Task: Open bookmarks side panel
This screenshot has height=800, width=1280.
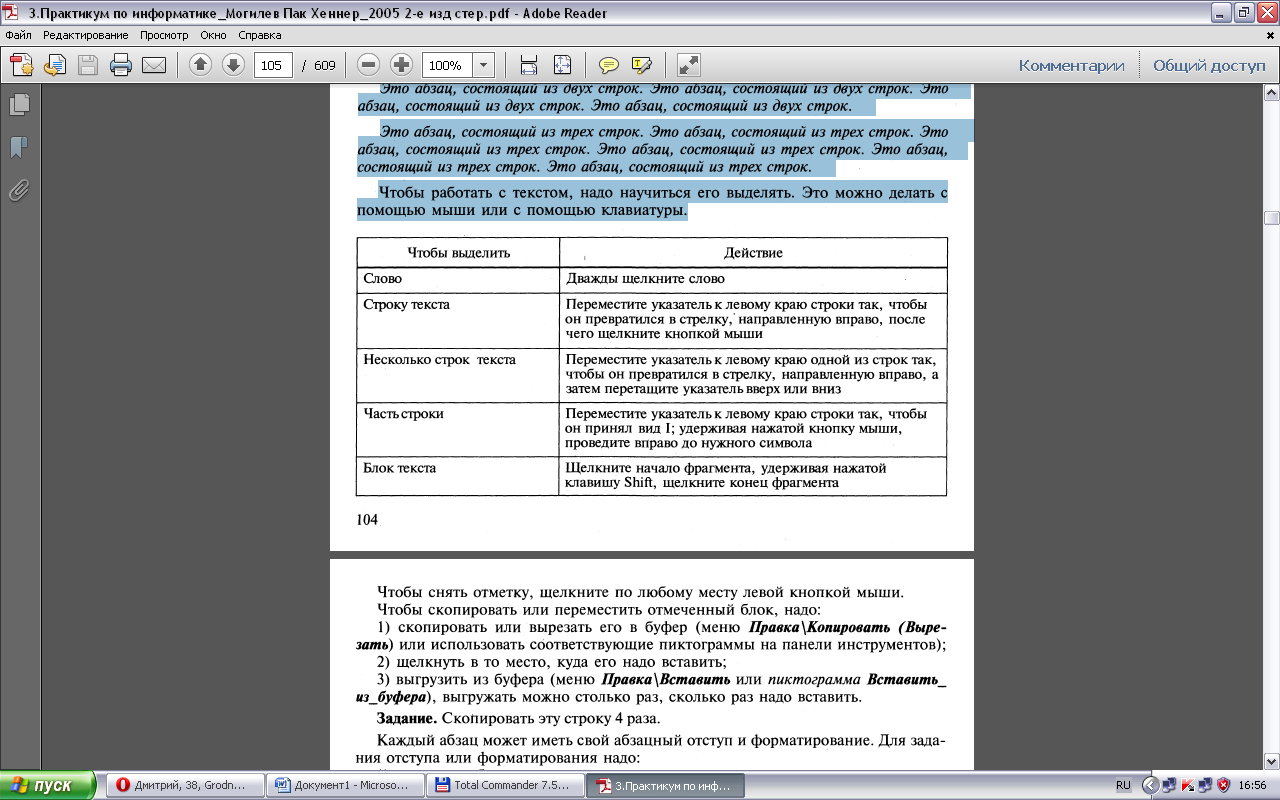Action: tap(19, 148)
